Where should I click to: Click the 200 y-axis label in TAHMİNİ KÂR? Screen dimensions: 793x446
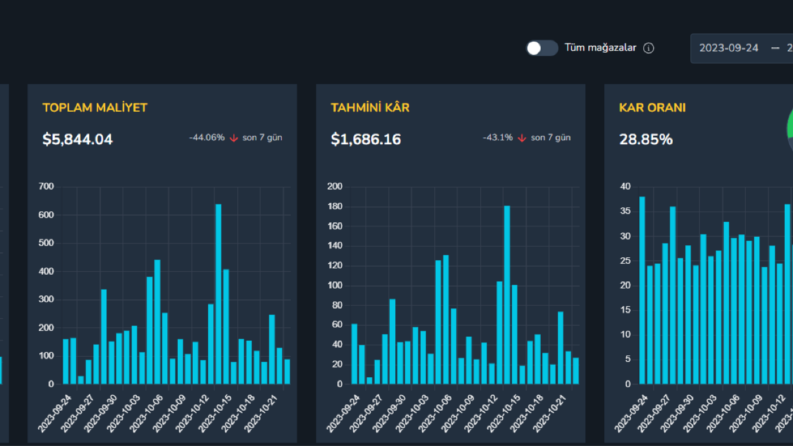pos(335,187)
